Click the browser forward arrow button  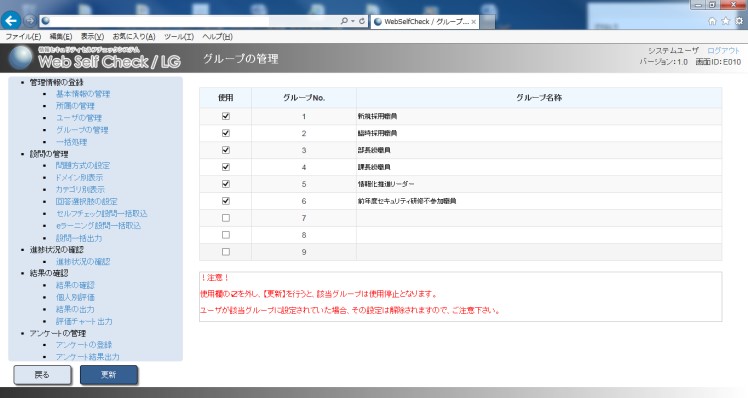click(30, 21)
